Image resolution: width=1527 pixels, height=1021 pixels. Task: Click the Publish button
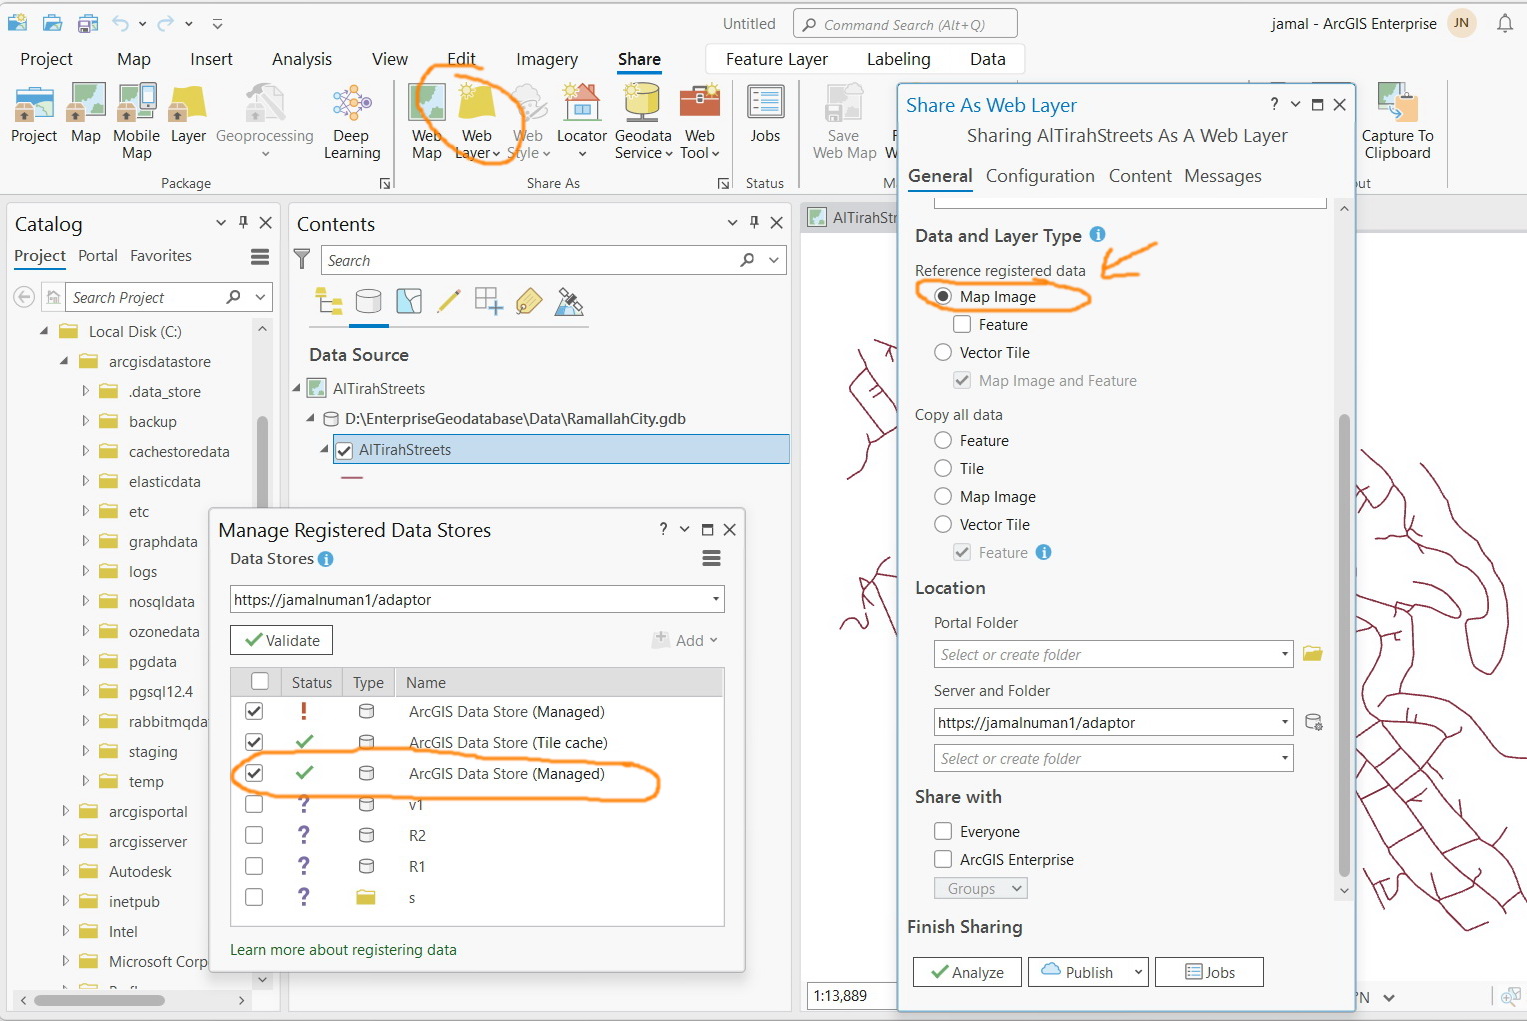pyautogui.click(x=1078, y=972)
